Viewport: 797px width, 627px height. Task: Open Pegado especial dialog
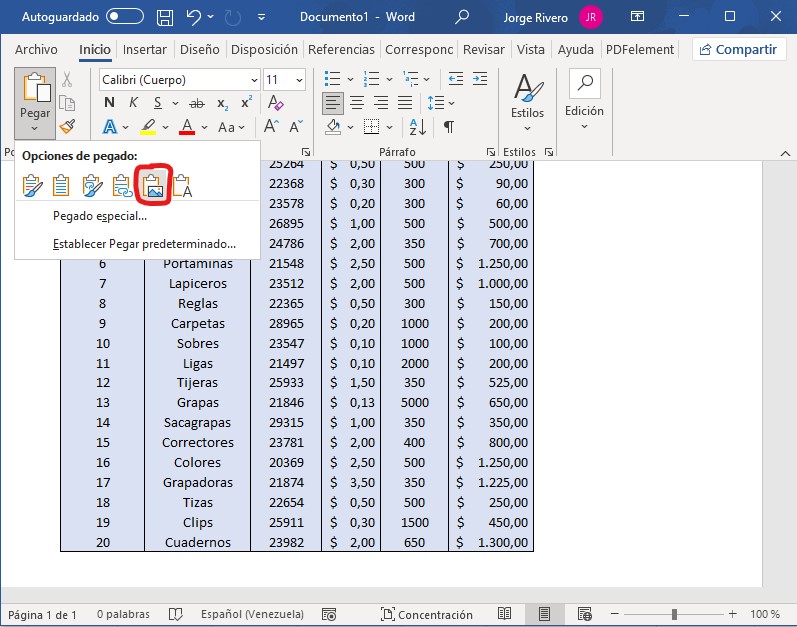pyautogui.click(x=100, y=216)
